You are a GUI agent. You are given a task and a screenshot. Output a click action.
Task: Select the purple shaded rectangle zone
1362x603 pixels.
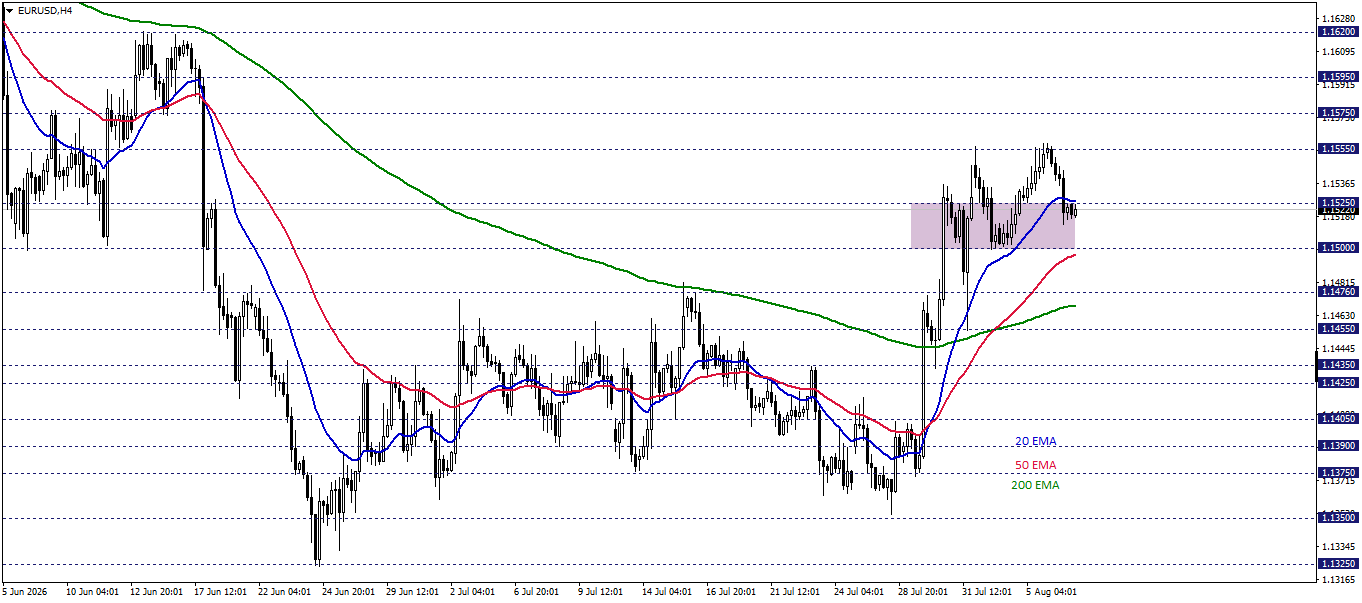(993, 225)
